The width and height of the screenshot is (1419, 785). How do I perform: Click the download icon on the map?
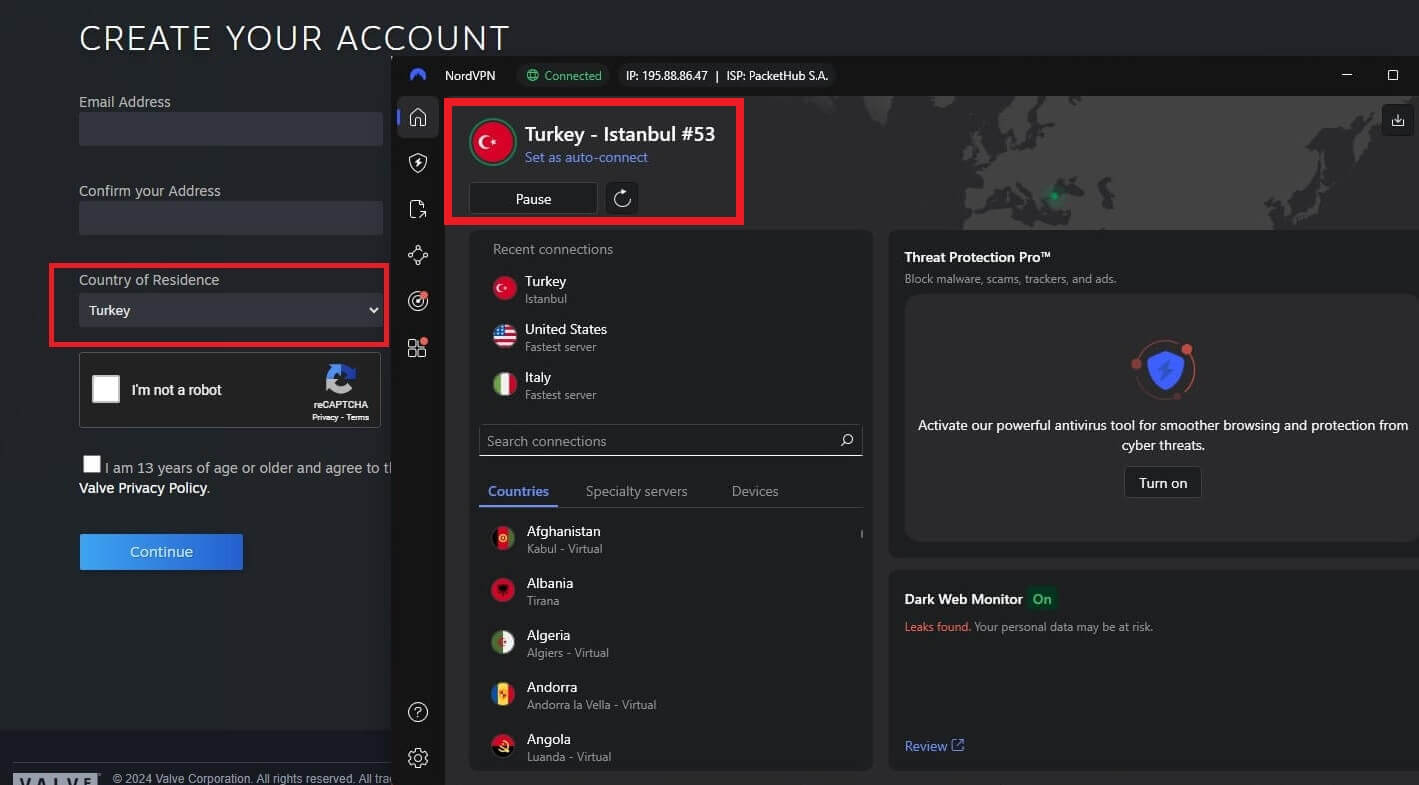(x=1398, y=119)
